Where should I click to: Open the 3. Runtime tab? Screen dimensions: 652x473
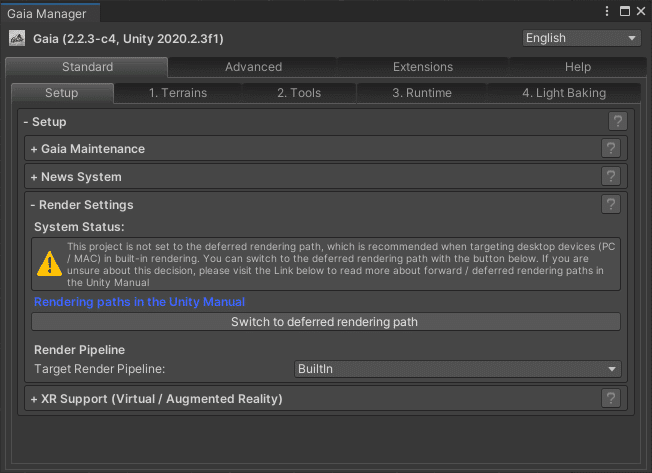[x=422, y=93]
